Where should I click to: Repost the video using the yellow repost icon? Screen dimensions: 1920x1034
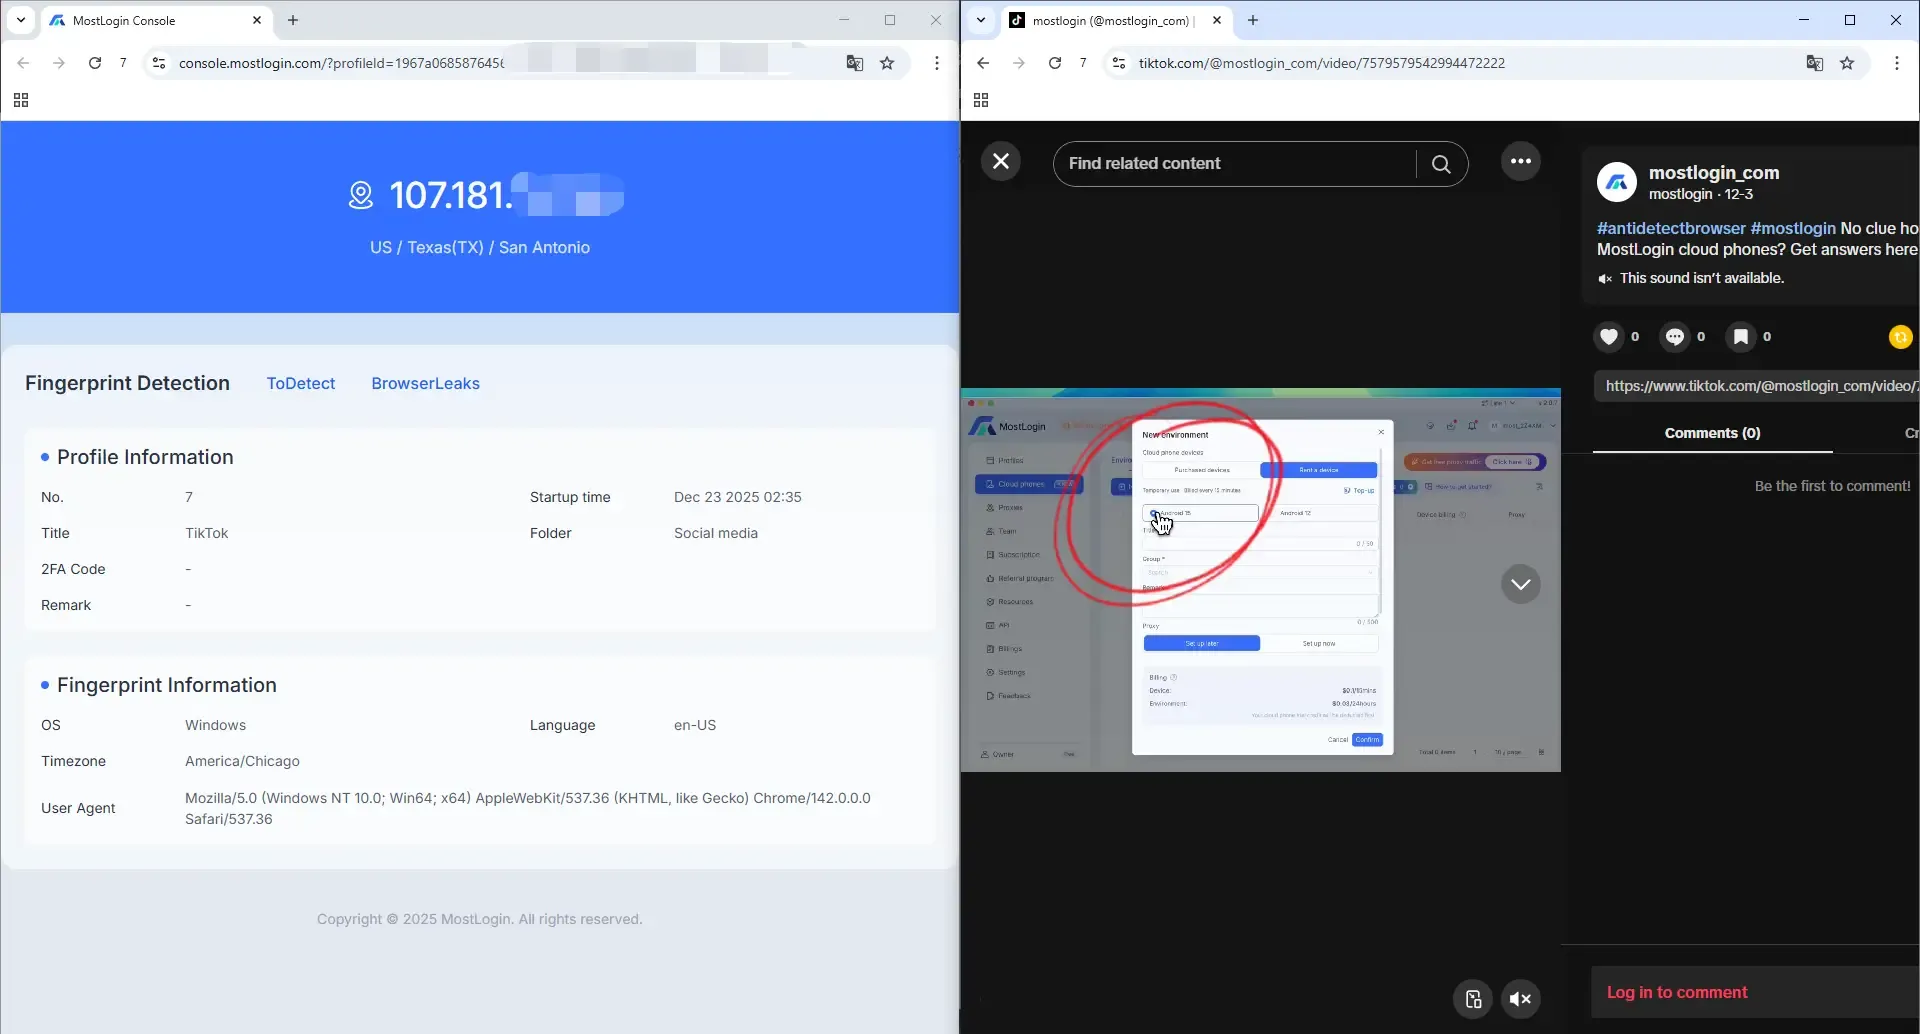tap(1899, 337)
